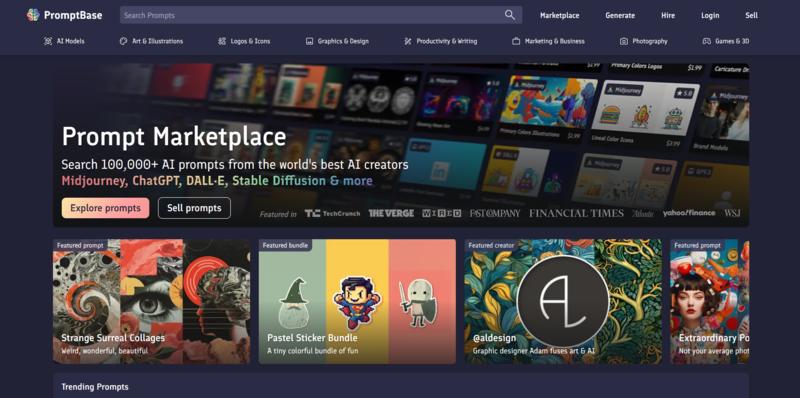Click the Marketing & Business briefcase icon
The width and height of the screenshot is (800, 398).
[x=516, y=41]
